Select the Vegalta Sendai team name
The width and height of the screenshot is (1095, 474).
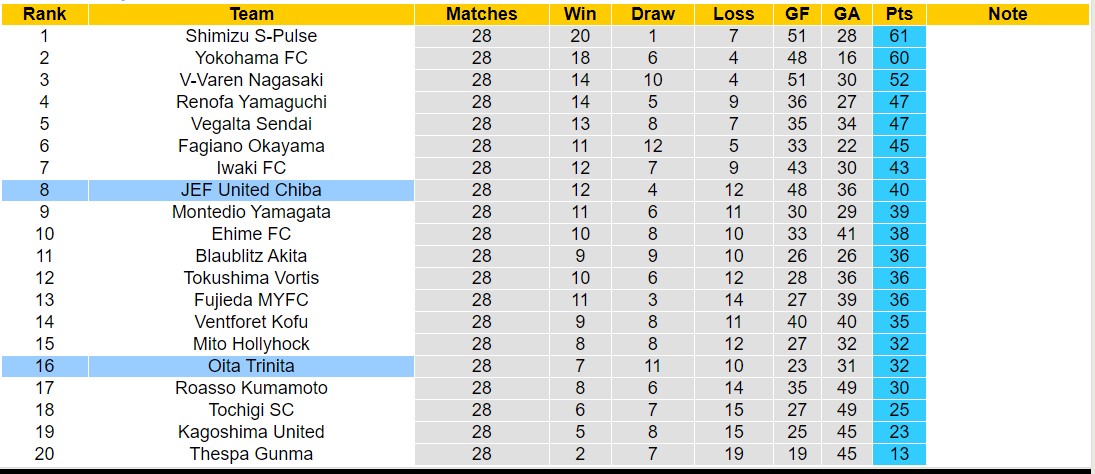[x=251, y=124]
